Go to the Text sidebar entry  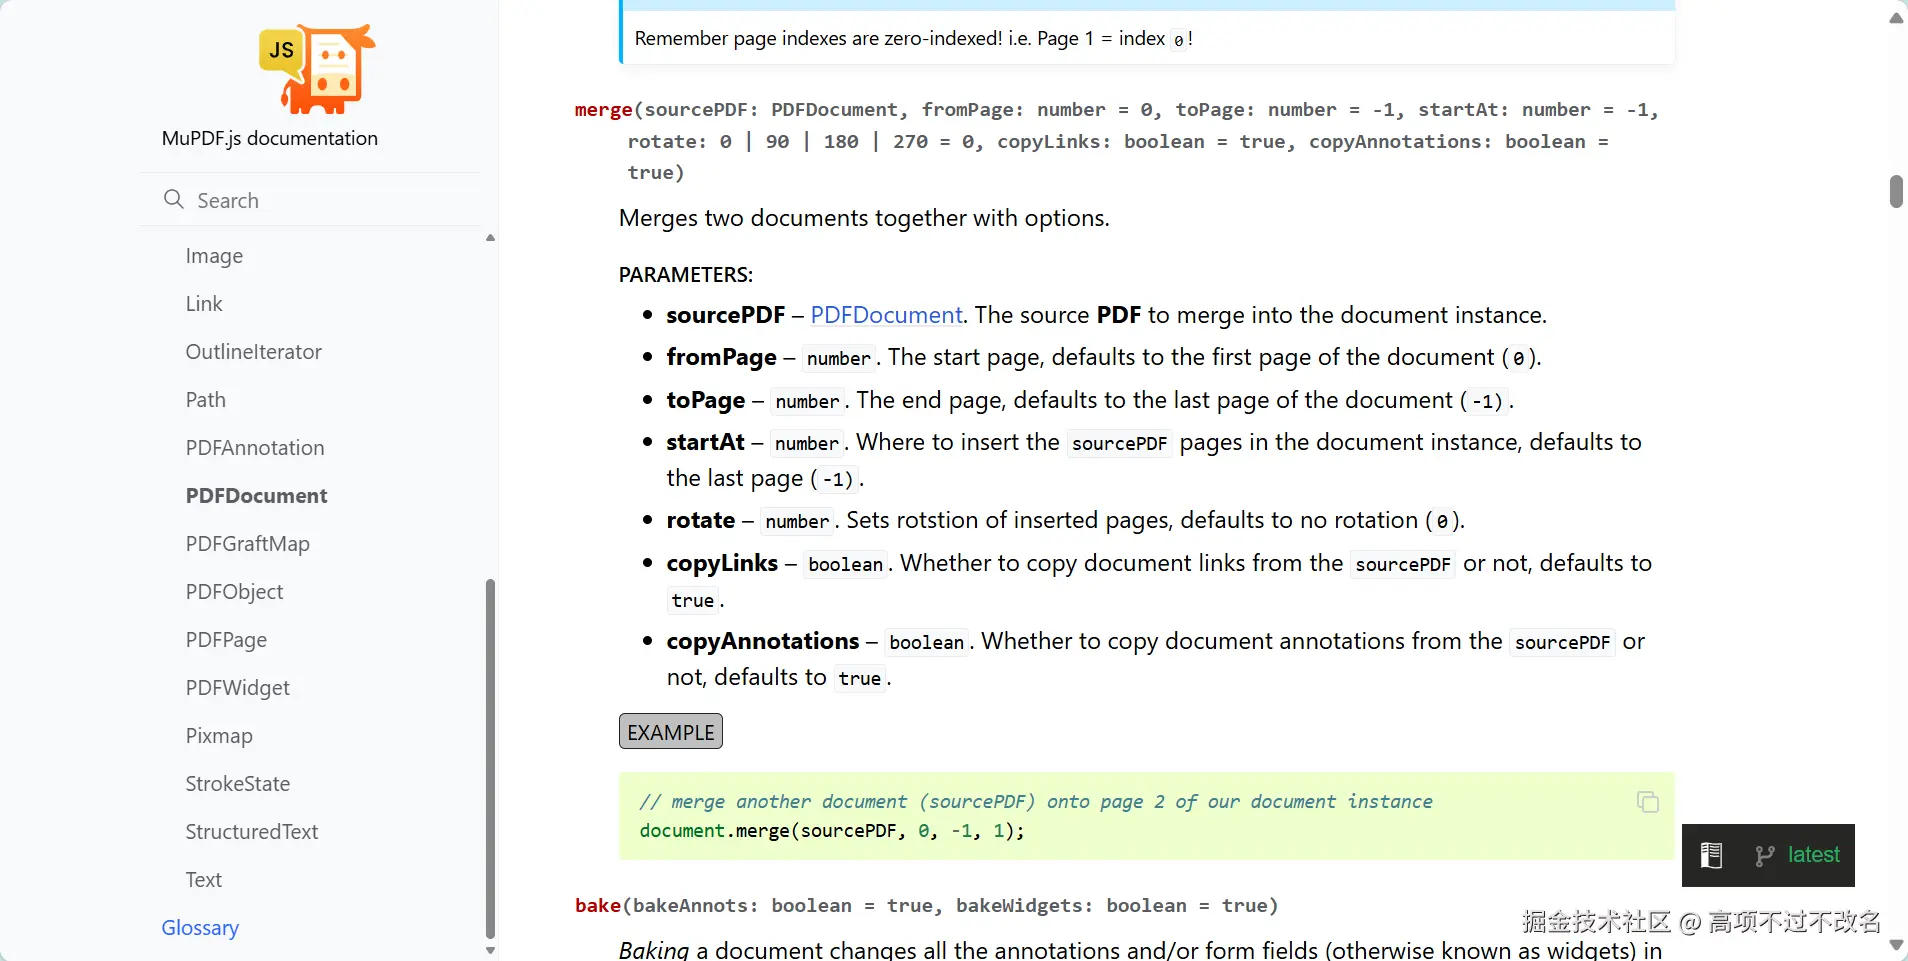click(204, 880)
